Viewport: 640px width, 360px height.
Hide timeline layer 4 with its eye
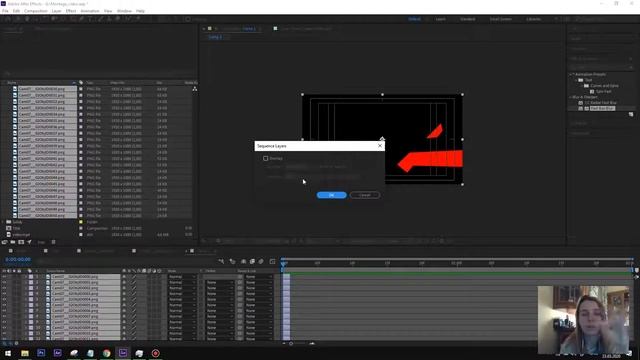tap(4, 294)
